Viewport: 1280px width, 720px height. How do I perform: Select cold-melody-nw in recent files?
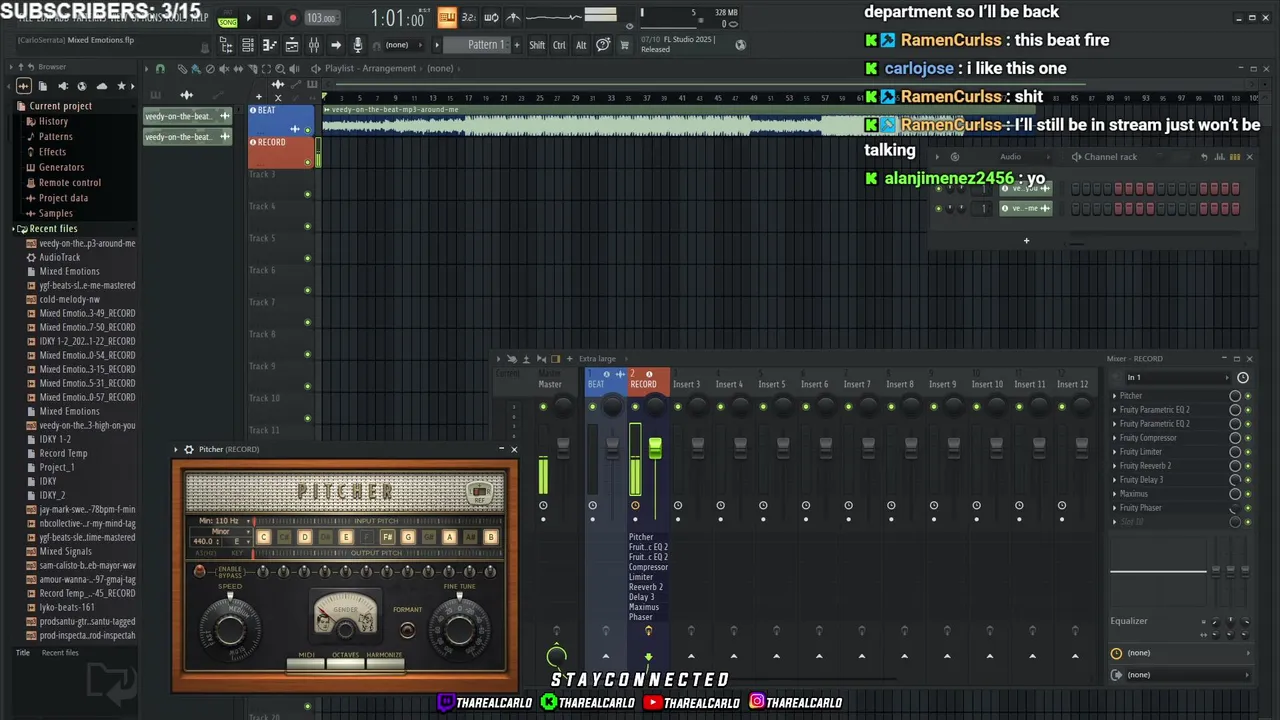point(69,299)
